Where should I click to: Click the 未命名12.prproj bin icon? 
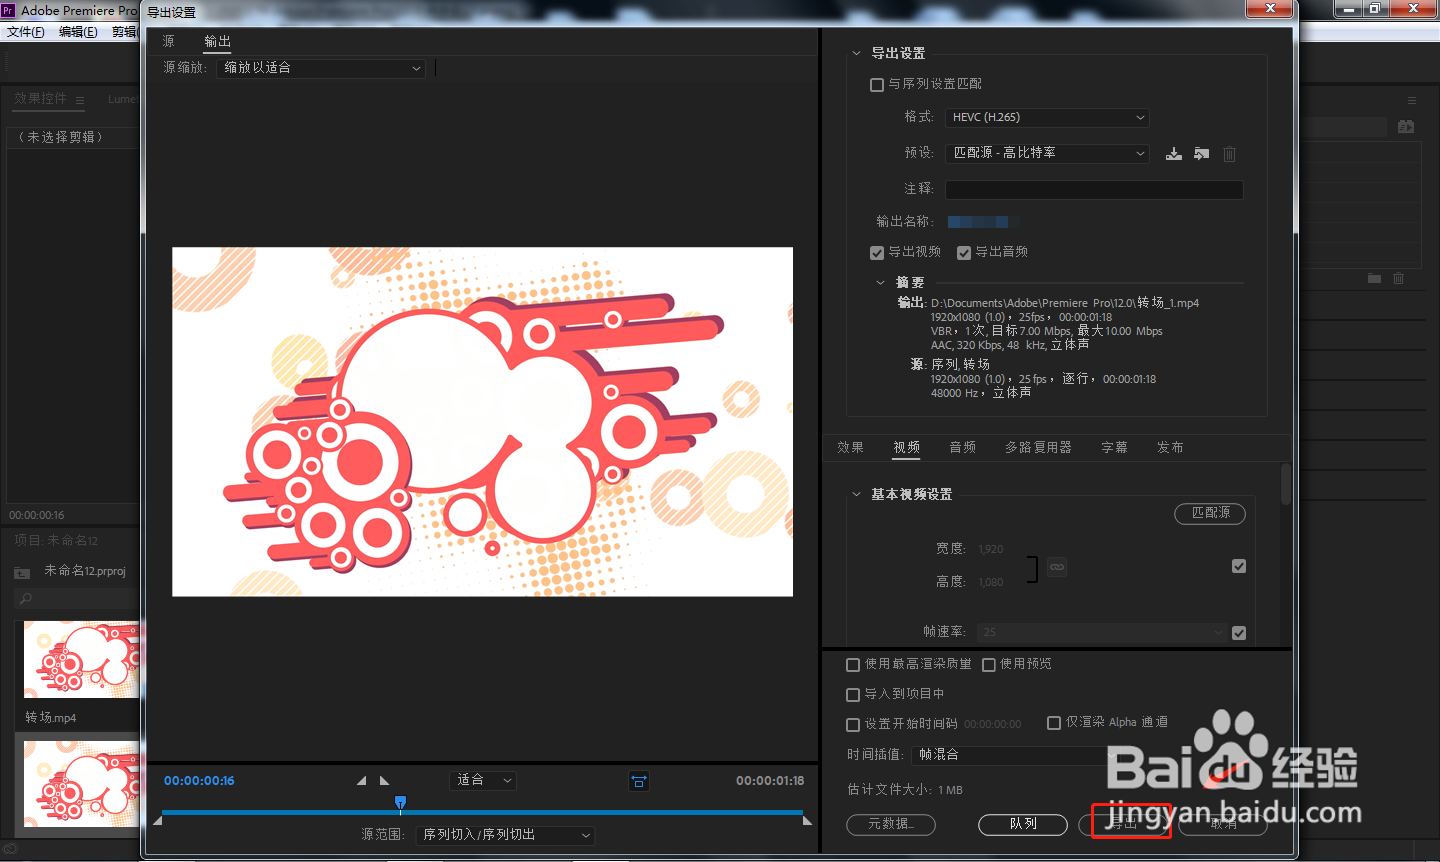coord(22,572)
